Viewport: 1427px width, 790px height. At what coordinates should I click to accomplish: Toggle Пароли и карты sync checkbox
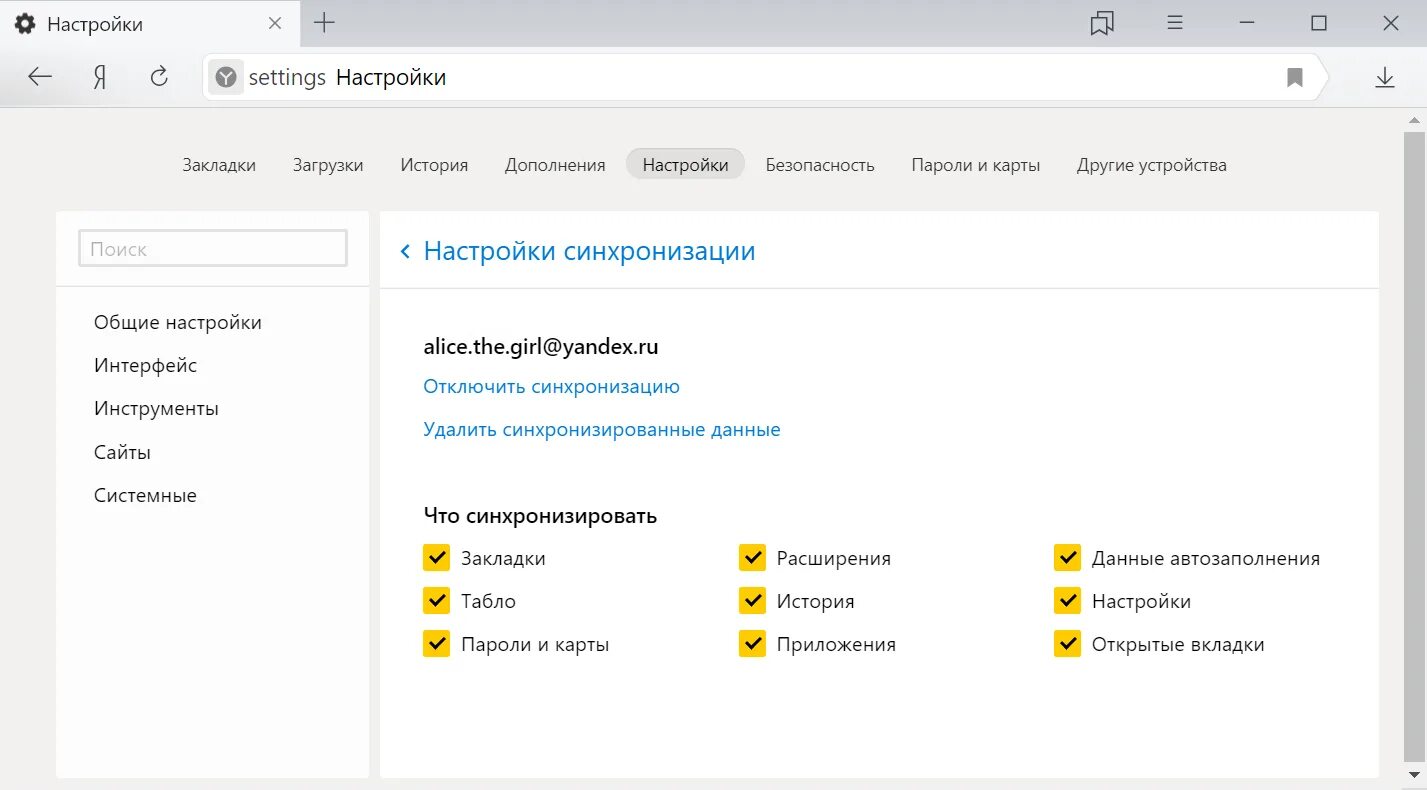tap(436, 644)
